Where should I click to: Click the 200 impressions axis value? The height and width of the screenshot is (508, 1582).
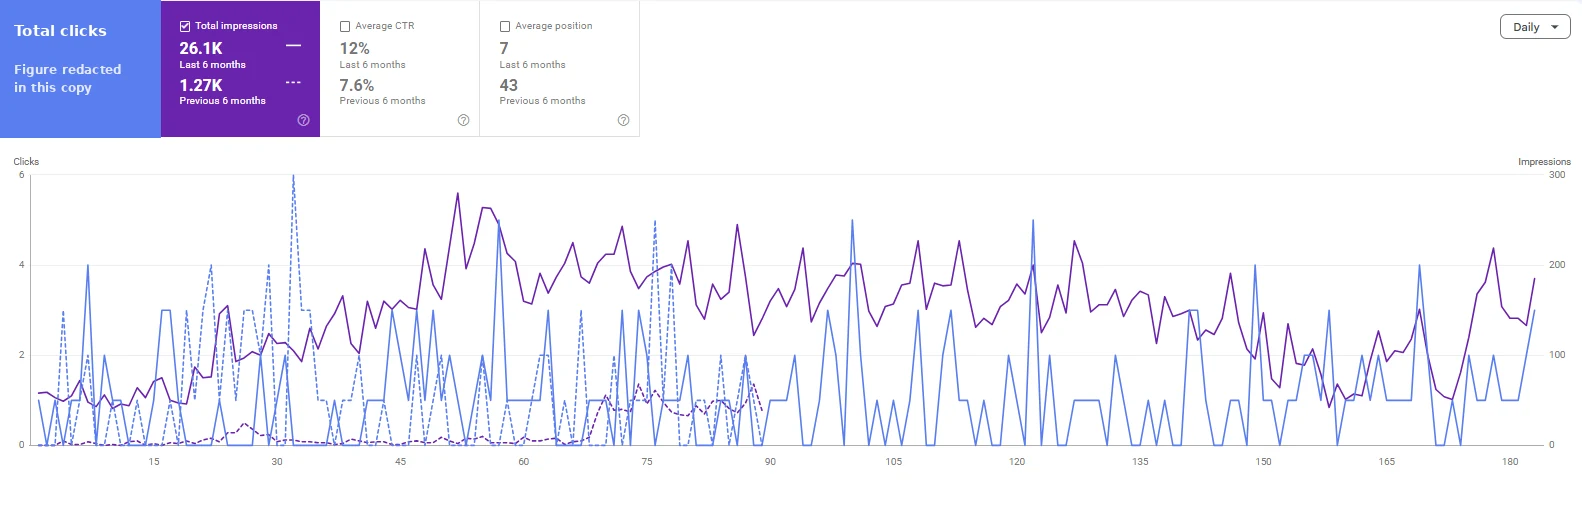[1557, 265]
